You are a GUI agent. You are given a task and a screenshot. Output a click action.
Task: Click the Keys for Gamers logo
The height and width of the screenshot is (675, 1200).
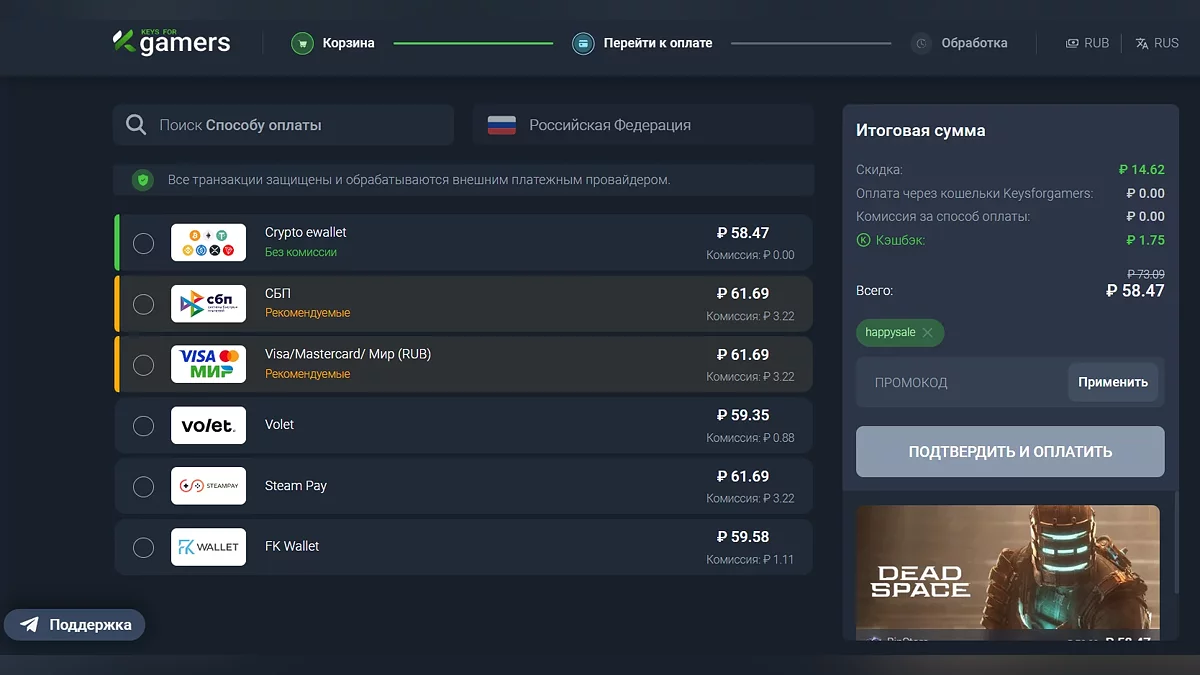click(x=171, y=42)
